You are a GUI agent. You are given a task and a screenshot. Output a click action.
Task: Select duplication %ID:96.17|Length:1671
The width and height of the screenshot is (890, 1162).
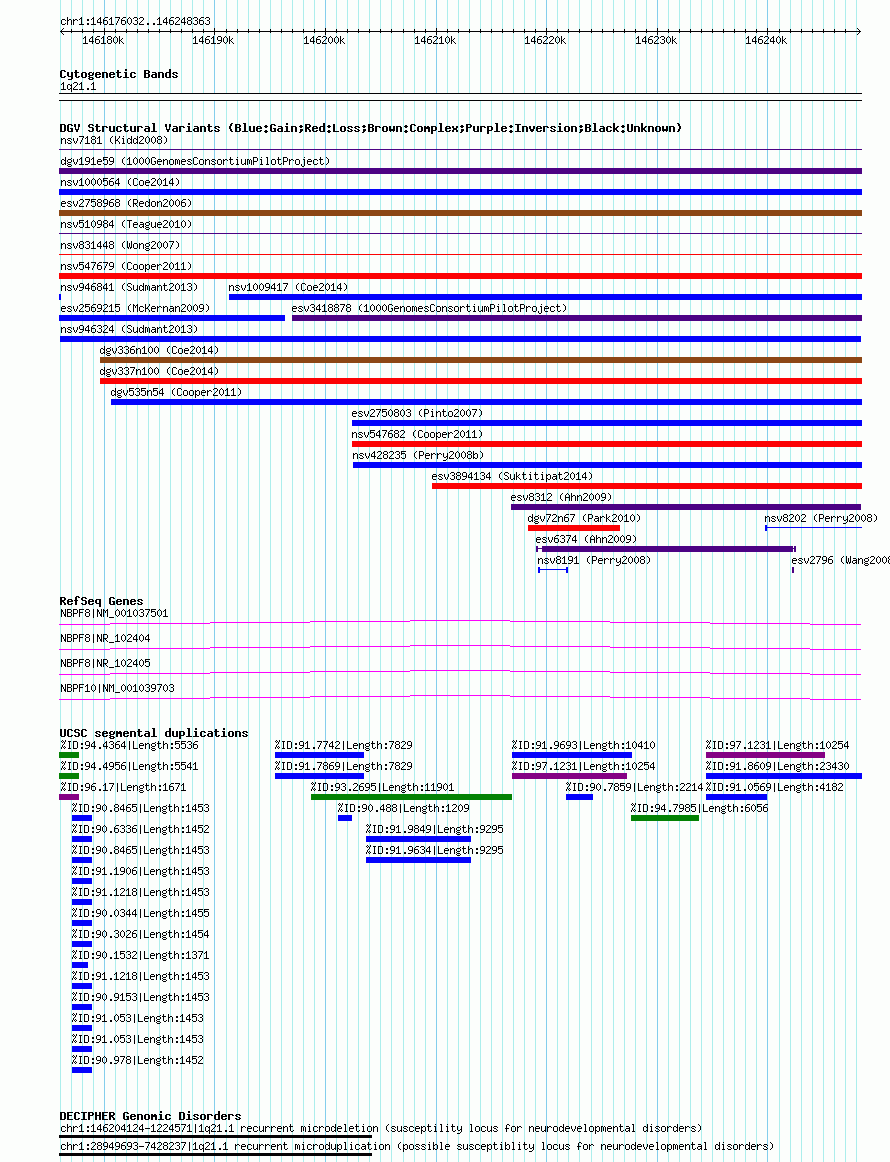(x=123, y=787)
